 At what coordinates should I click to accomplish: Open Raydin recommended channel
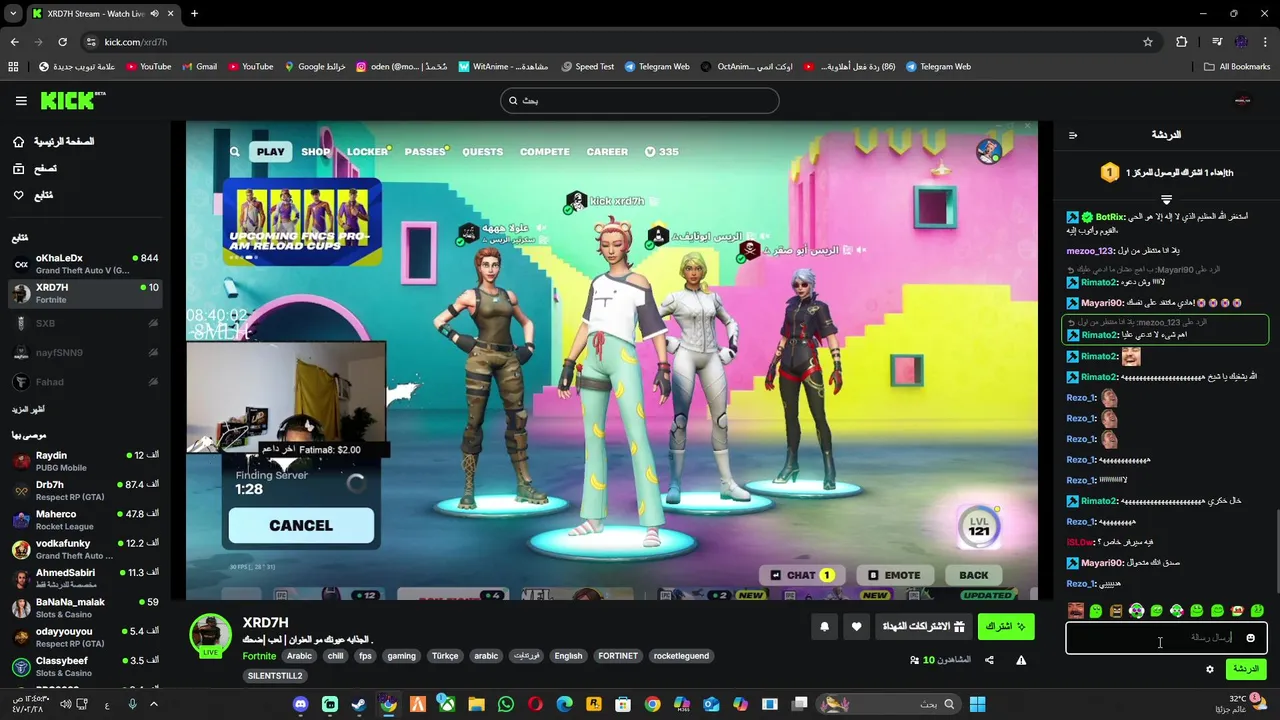pos(85,461)
